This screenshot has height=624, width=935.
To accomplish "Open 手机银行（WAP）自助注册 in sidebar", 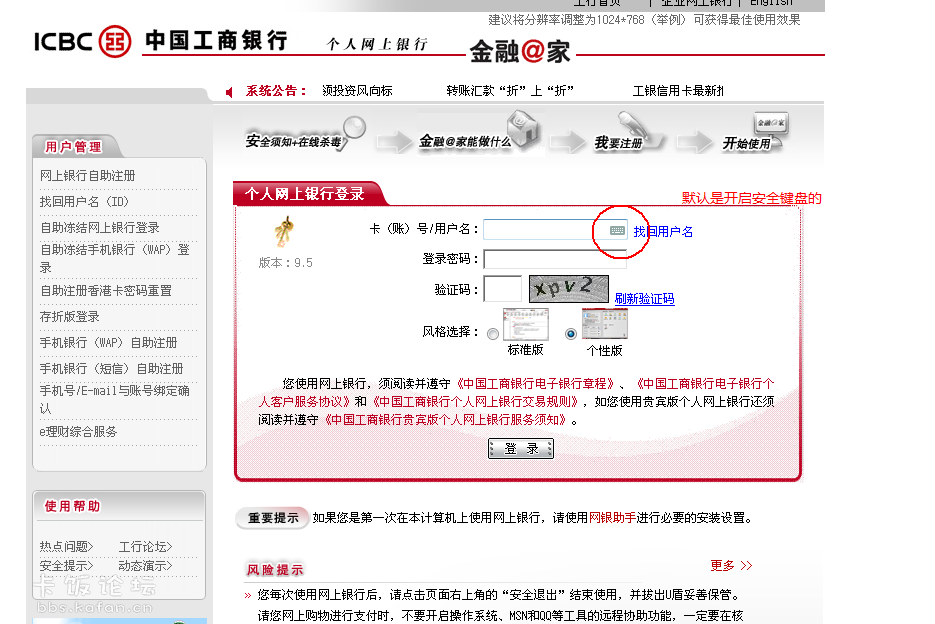I will [x=109, y=342].
